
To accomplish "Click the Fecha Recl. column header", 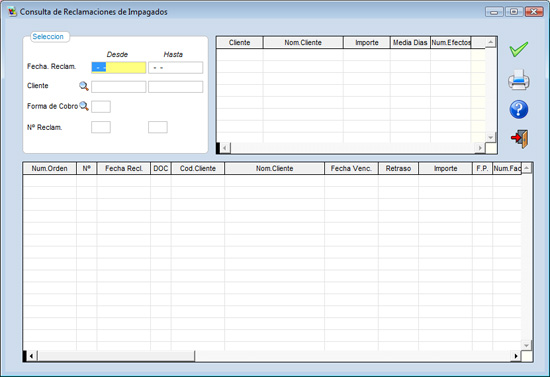I will pos(124,168).
